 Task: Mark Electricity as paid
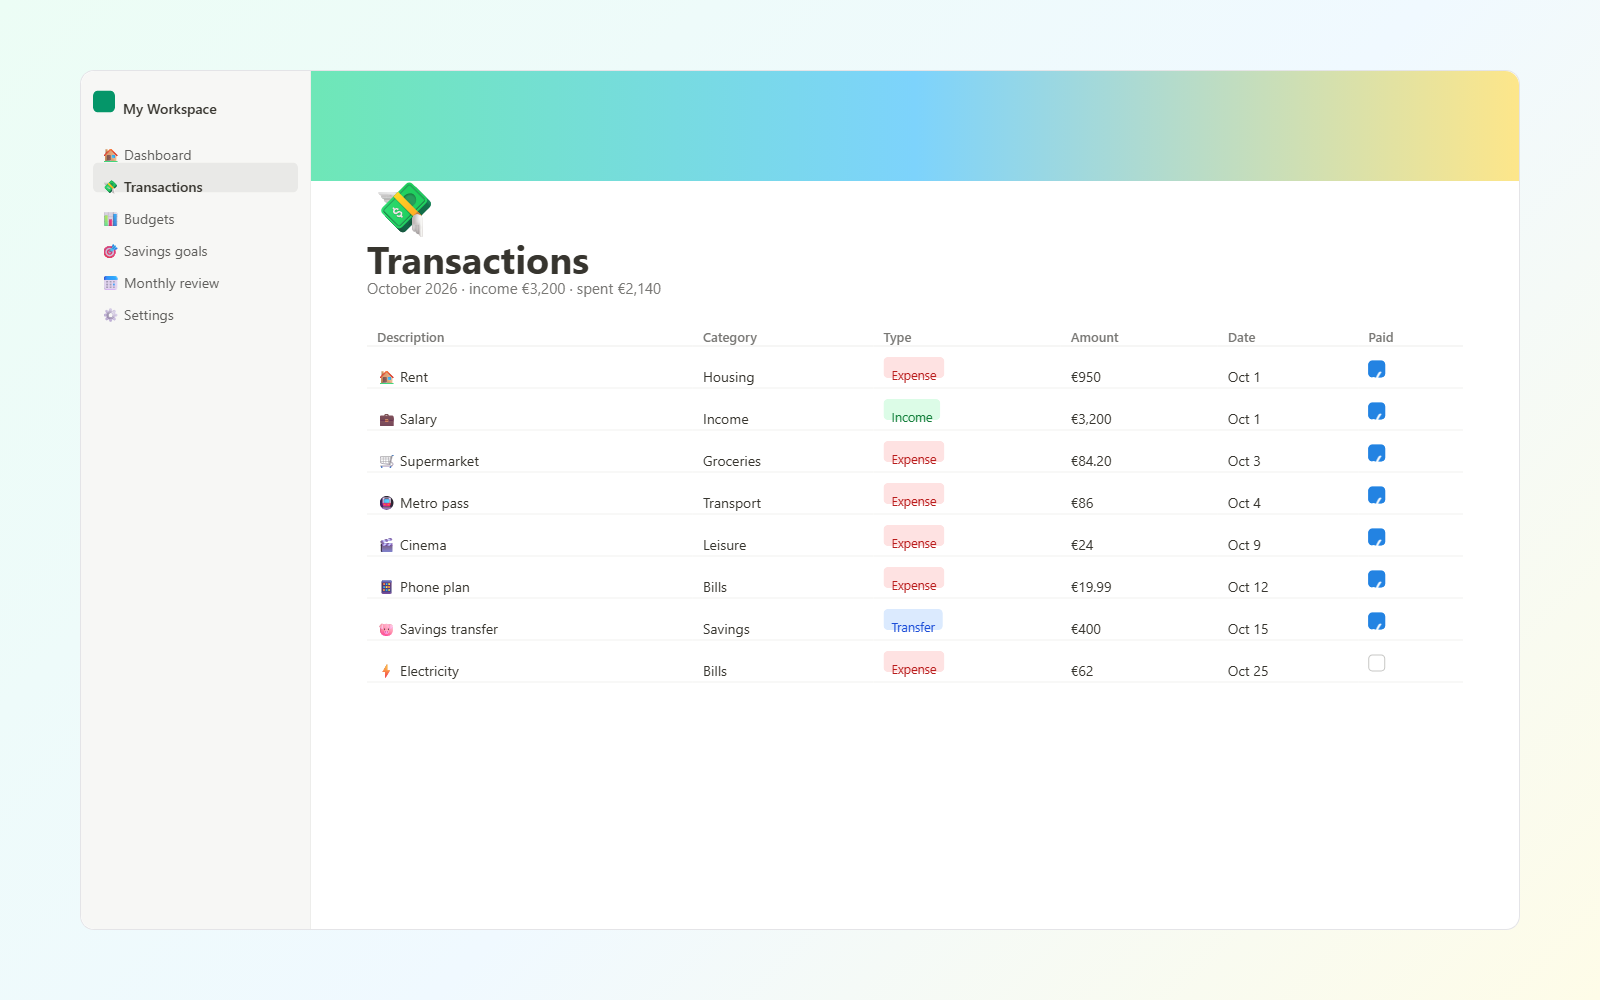1377,663
